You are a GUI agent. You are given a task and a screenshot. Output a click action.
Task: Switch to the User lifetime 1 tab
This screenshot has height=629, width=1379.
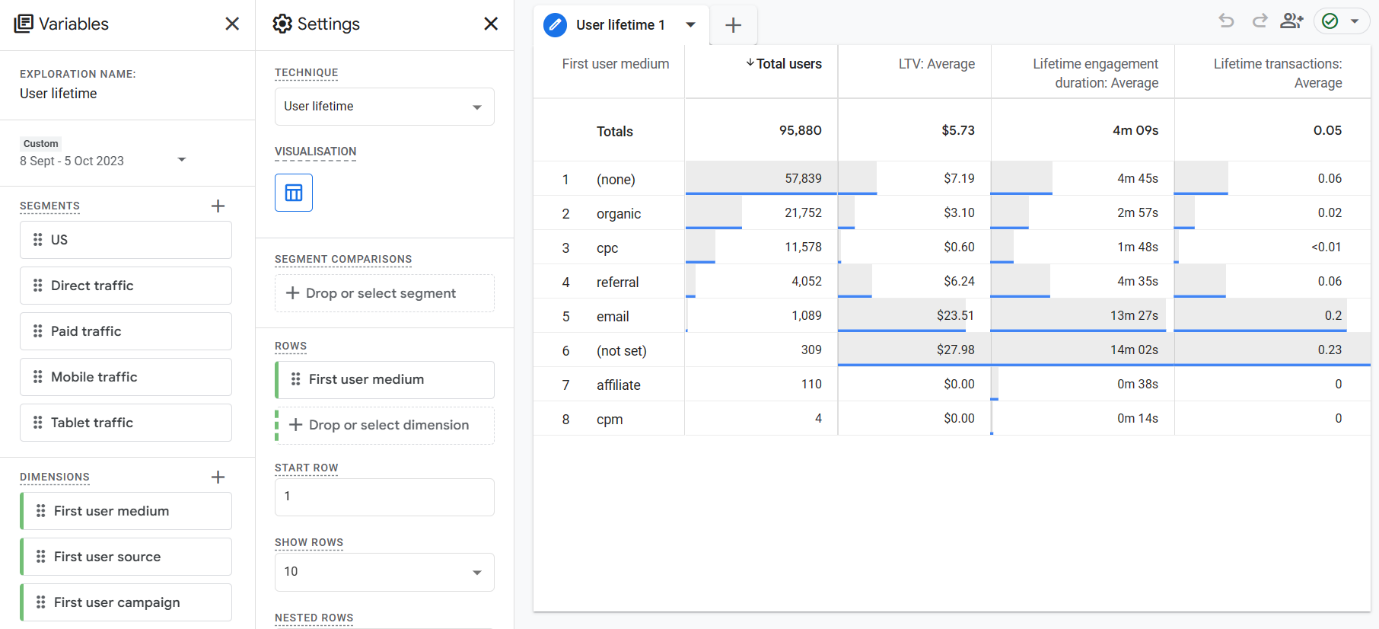click(x=621, y=25)
